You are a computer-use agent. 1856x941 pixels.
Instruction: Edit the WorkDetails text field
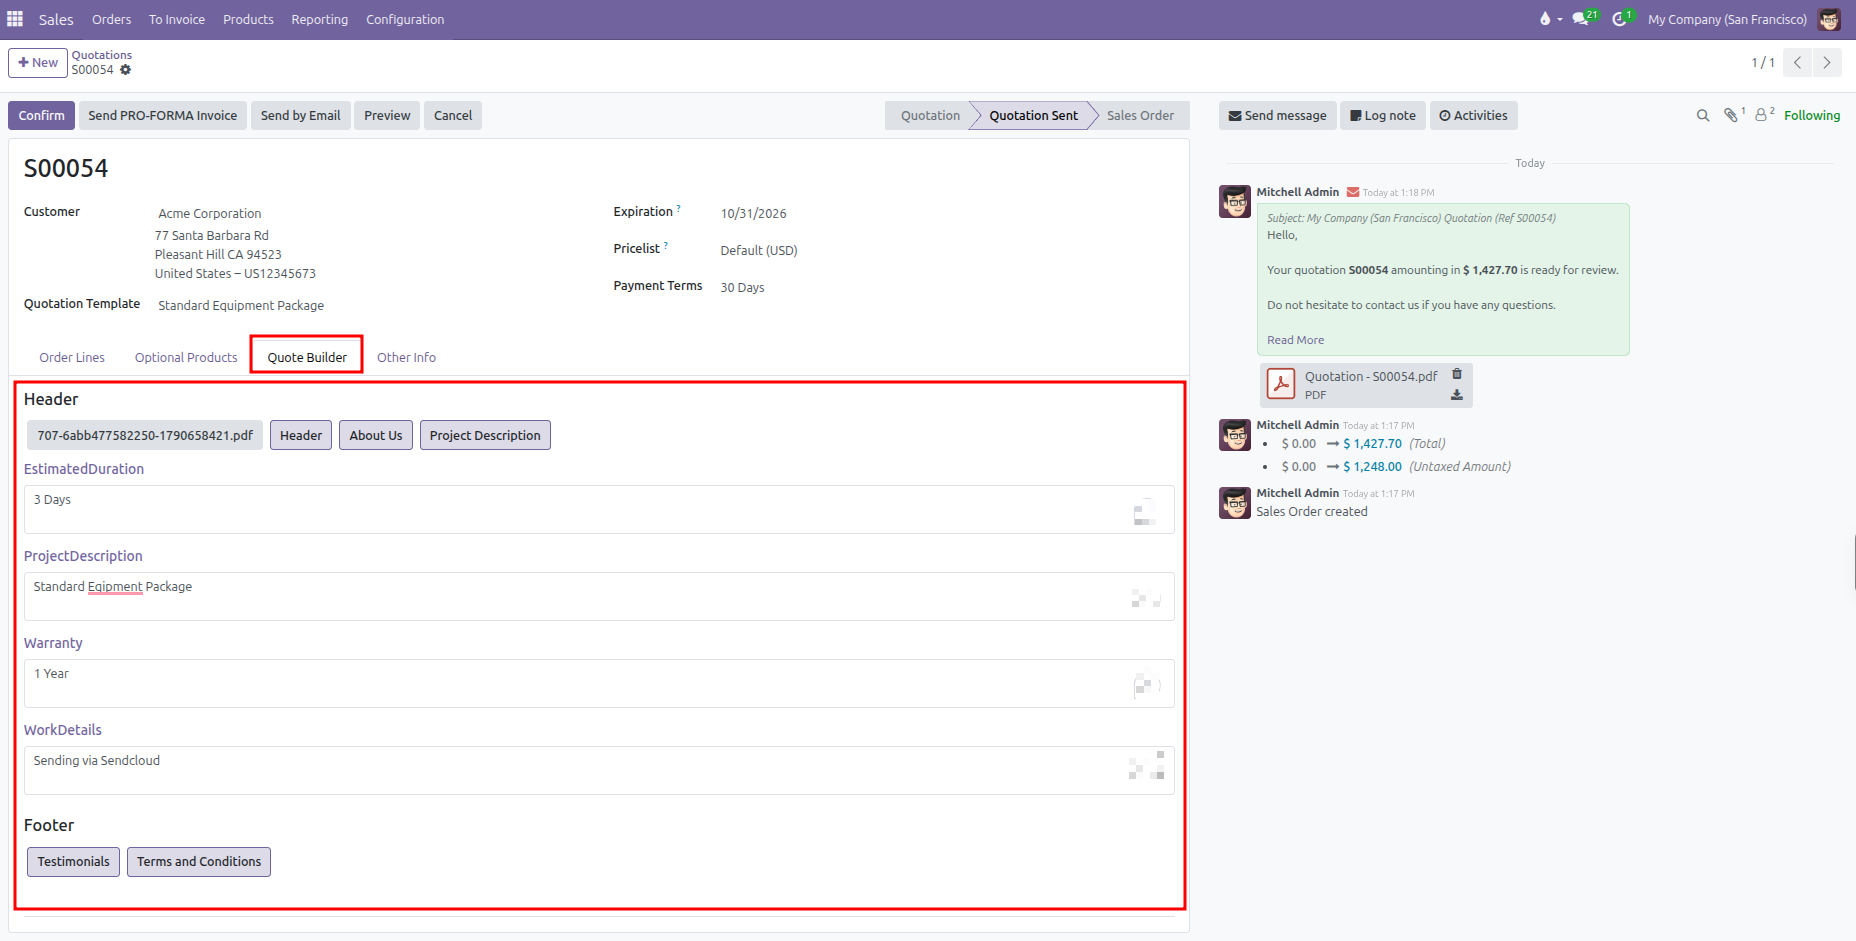[x=599, y=771]
